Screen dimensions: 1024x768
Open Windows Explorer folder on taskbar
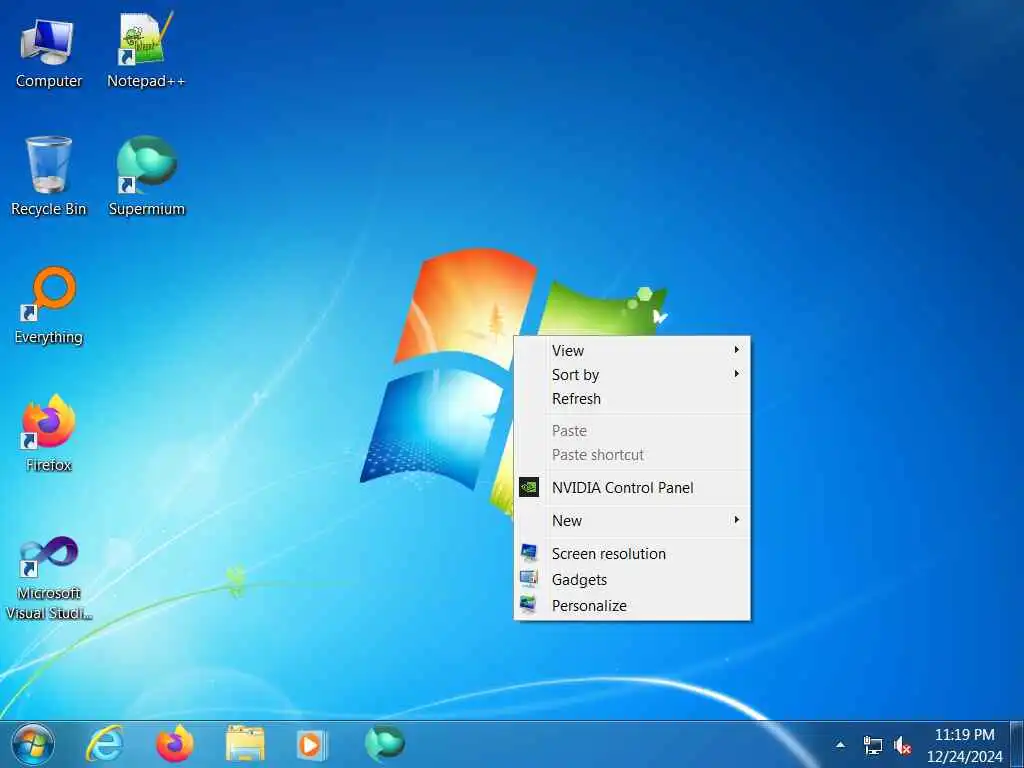pos(245,744)
